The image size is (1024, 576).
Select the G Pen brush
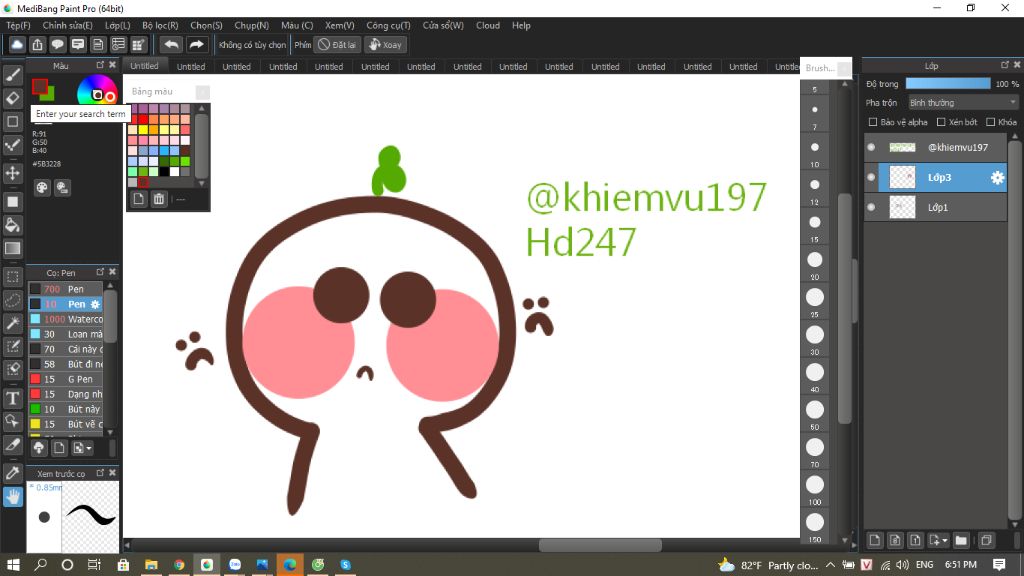(65, 379)
